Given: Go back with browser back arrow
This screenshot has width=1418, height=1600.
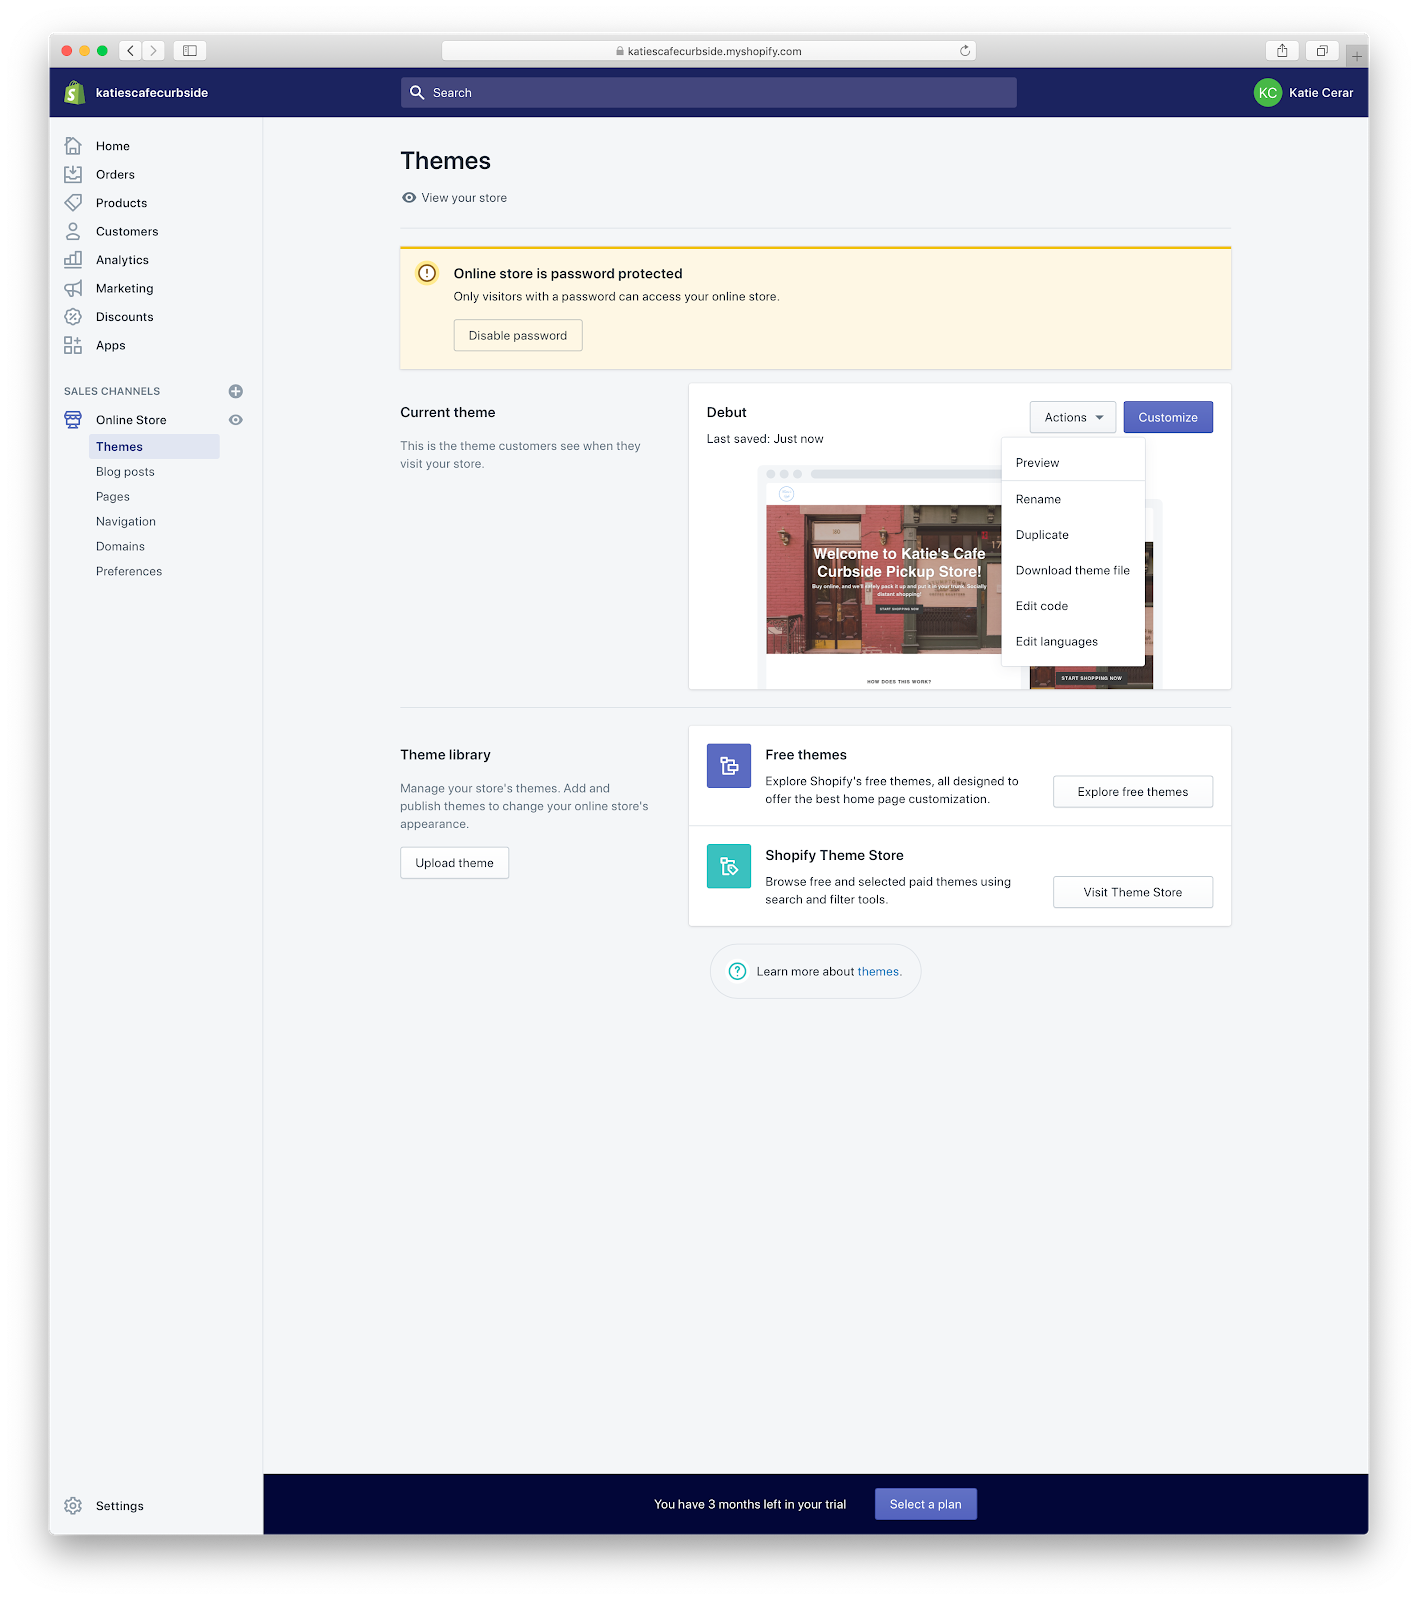Looking at the screenshot, I should [x=130, y=50].
